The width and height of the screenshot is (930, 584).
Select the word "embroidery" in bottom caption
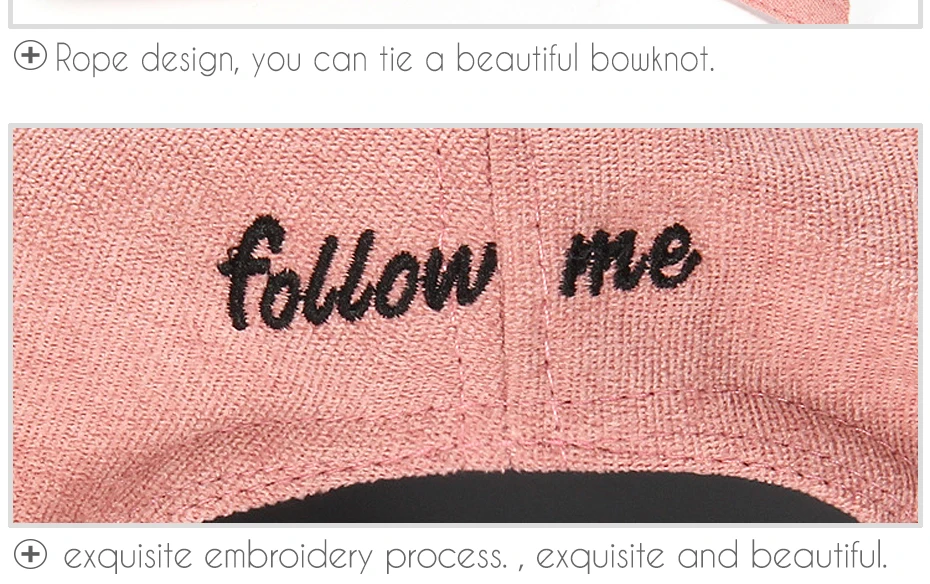(289, 556)
